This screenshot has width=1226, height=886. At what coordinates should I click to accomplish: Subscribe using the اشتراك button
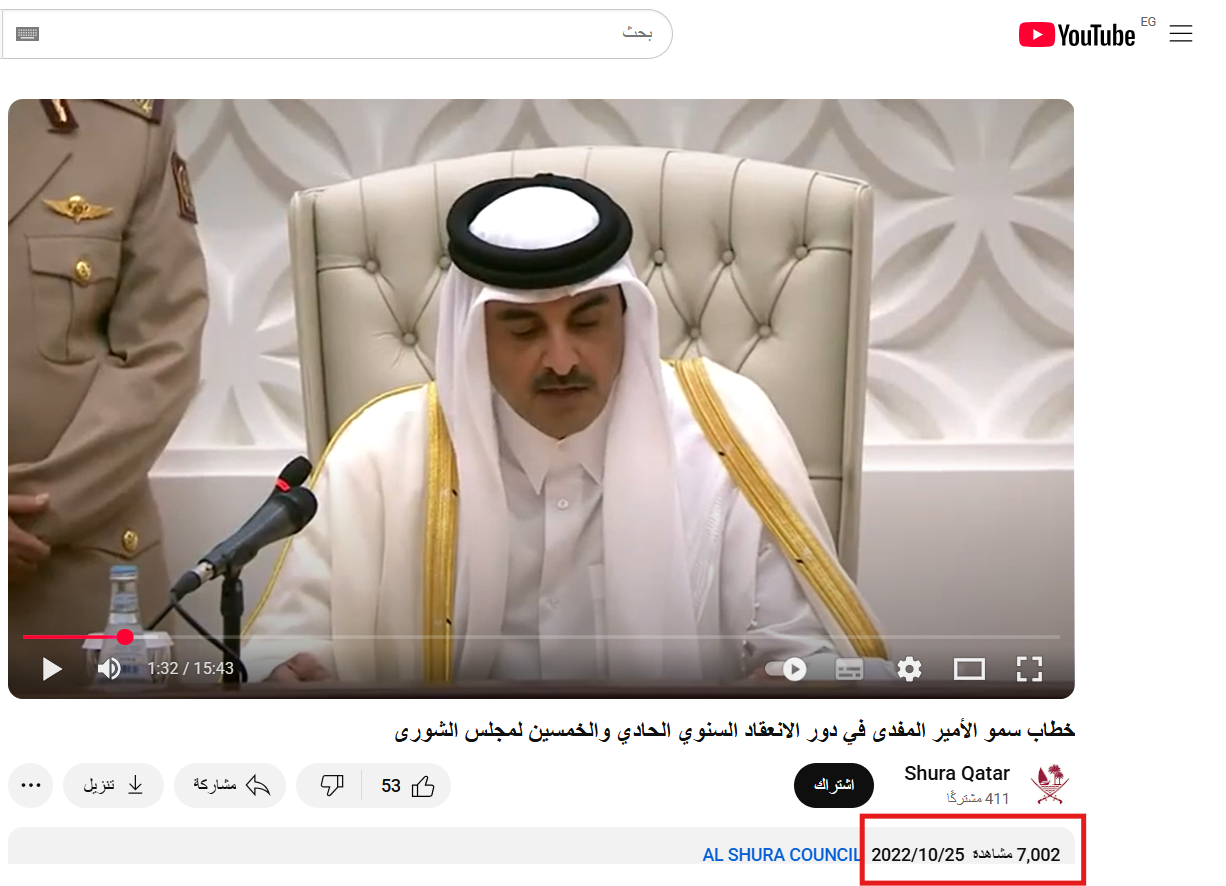(833, 785)
